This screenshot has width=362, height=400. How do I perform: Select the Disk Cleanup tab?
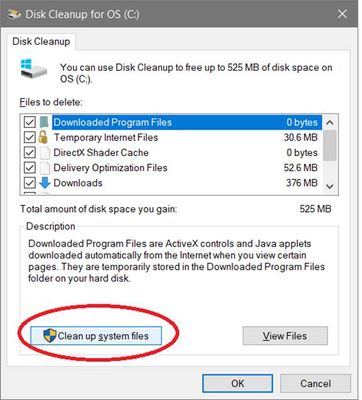pos(41,42)
